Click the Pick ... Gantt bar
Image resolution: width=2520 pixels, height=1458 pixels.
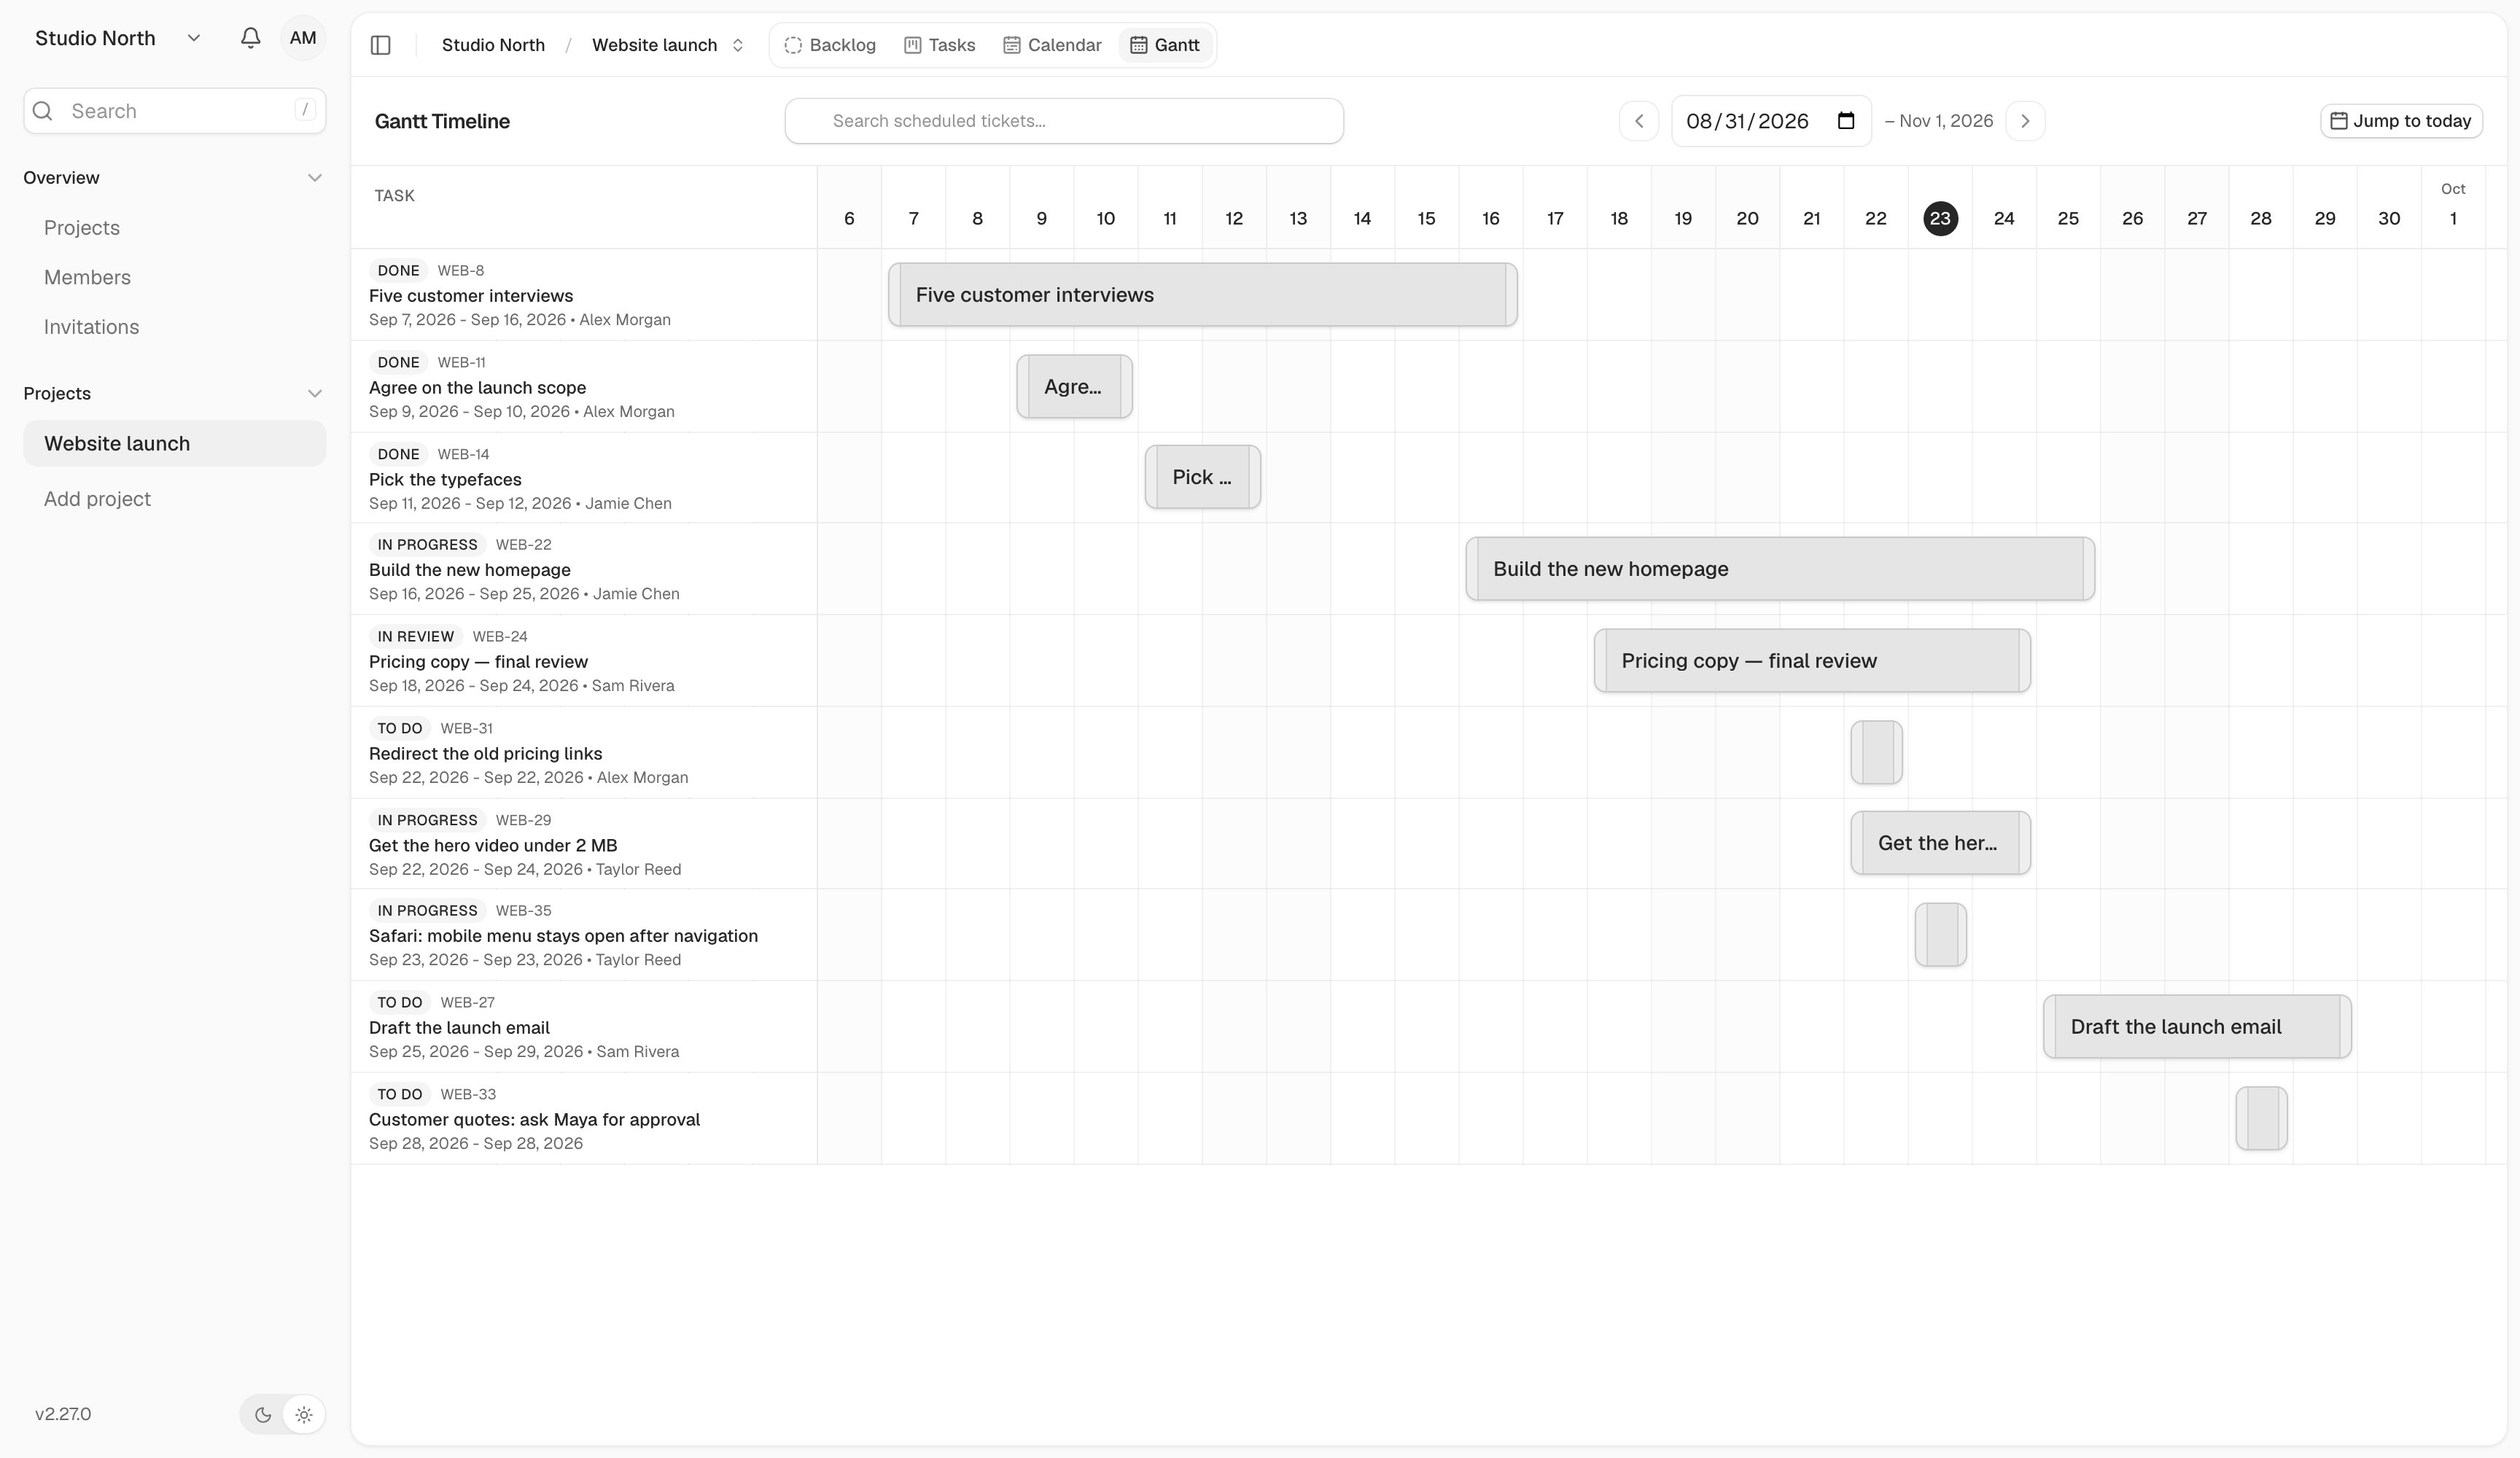pyautogui.click(x=1203, y=477)
